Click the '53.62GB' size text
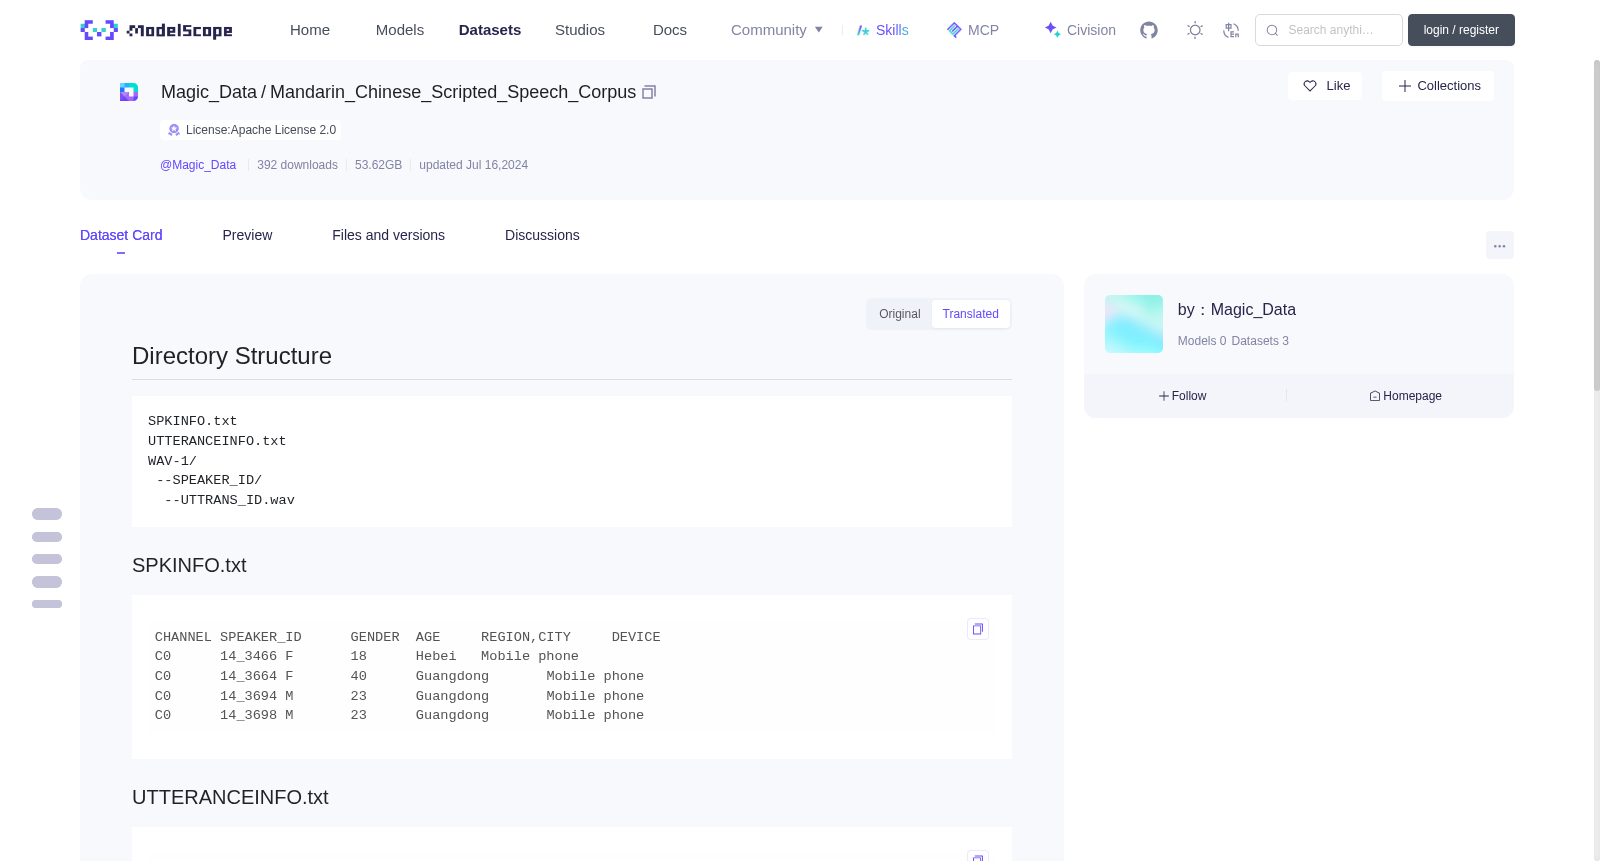 pyautogui.click(x=378, y=165)
